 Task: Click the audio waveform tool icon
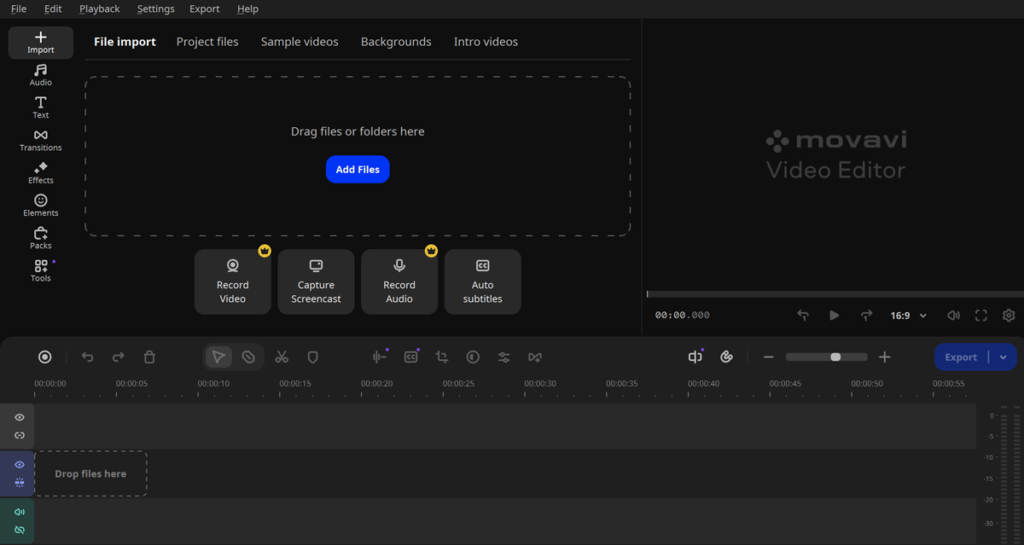(x=379, y=357)
